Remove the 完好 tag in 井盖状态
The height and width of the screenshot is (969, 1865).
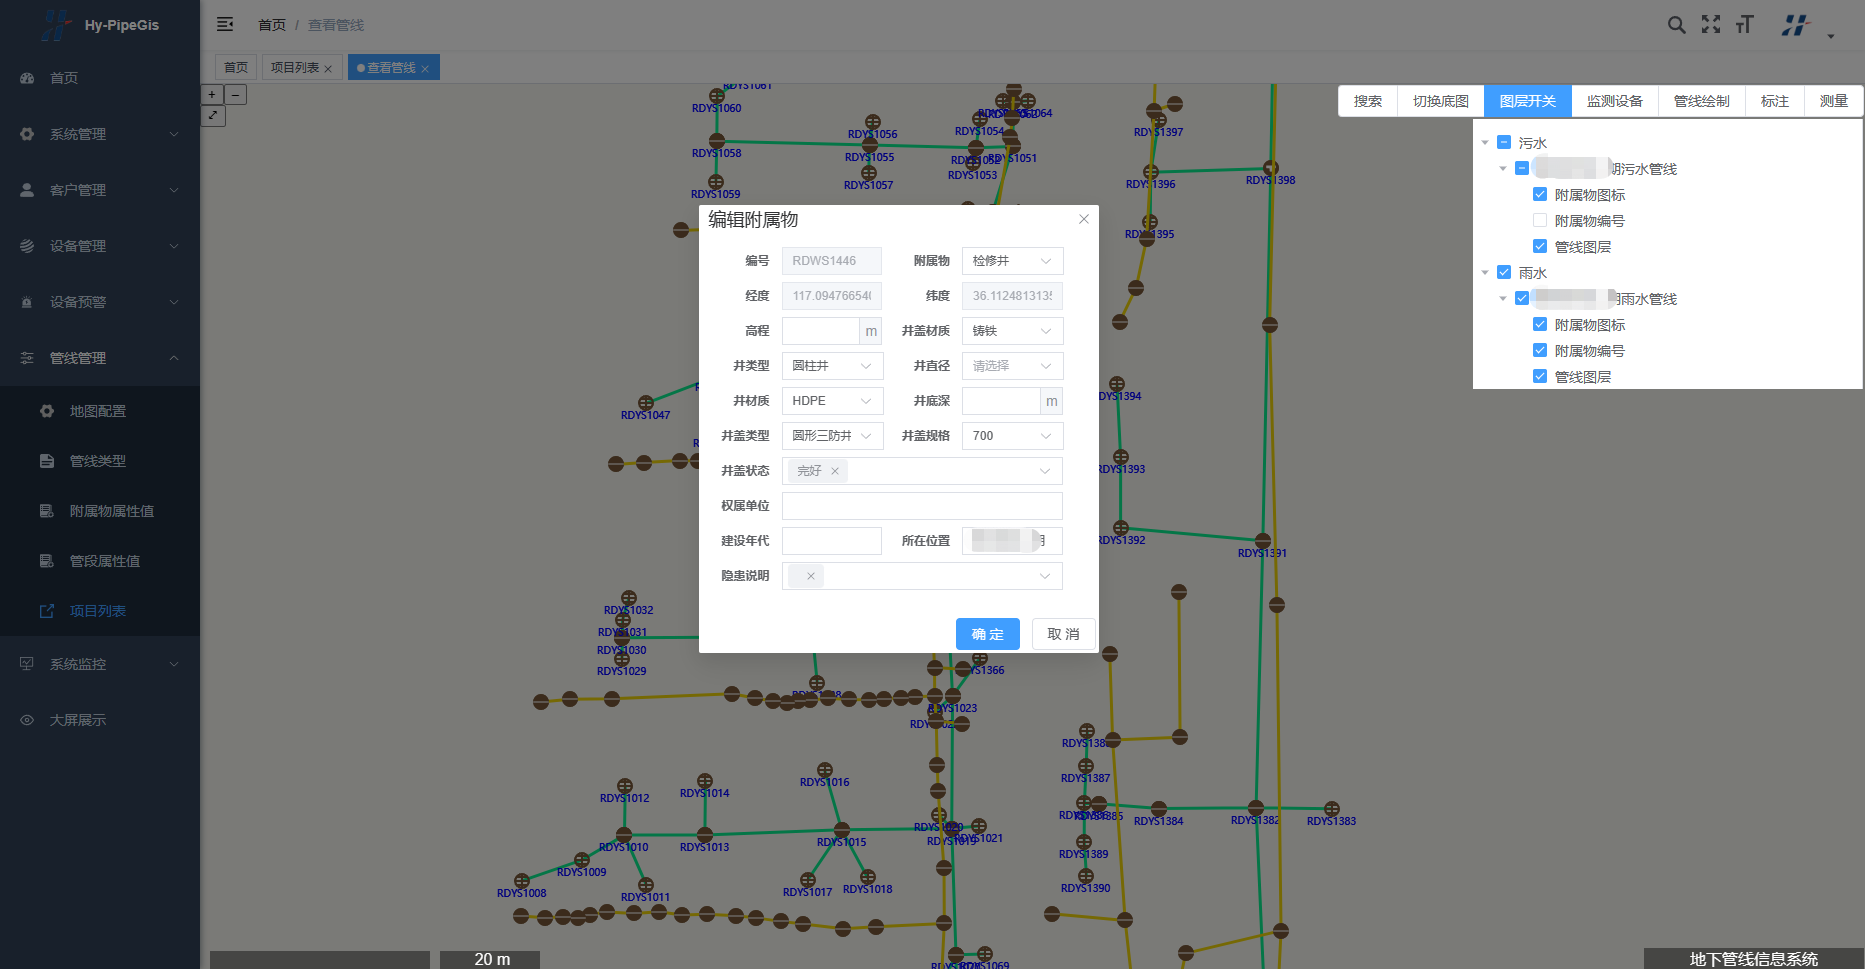tap(835, 471)
